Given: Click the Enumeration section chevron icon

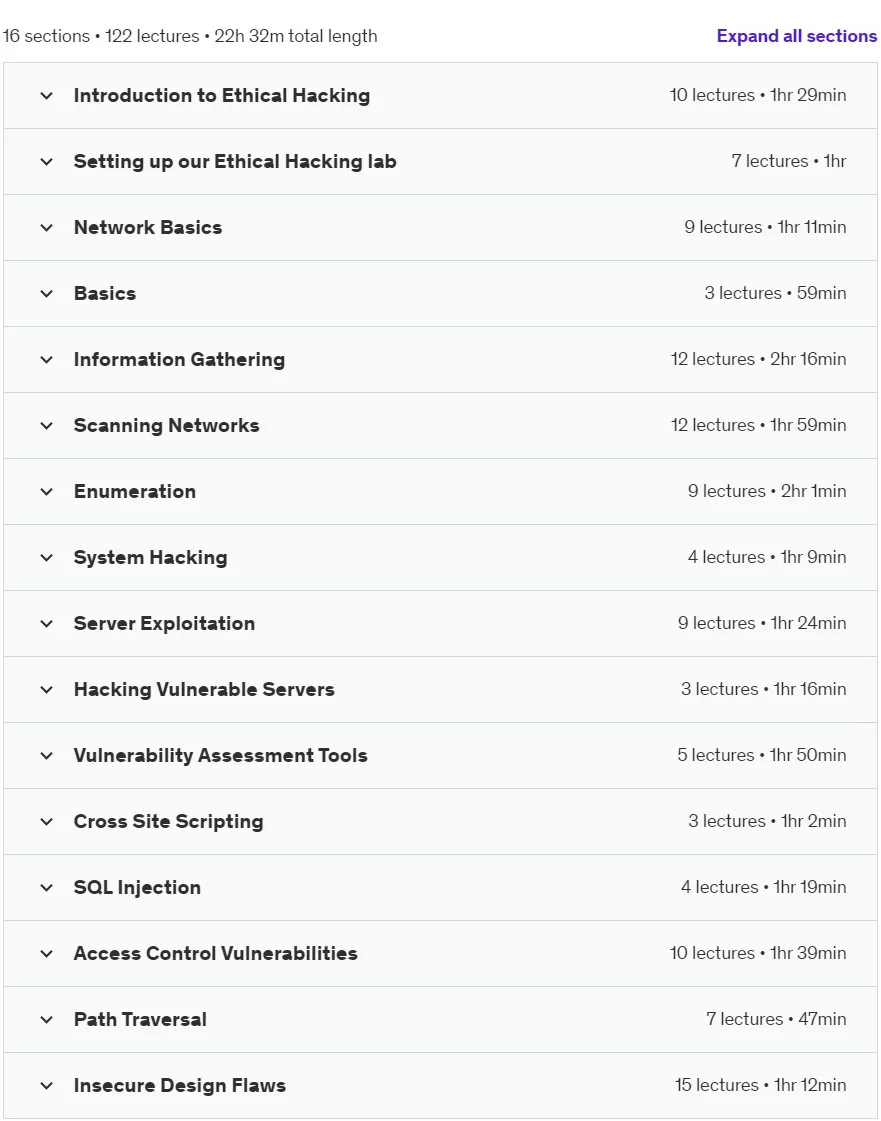Looking at the screenshot, I should click(46, 492).
